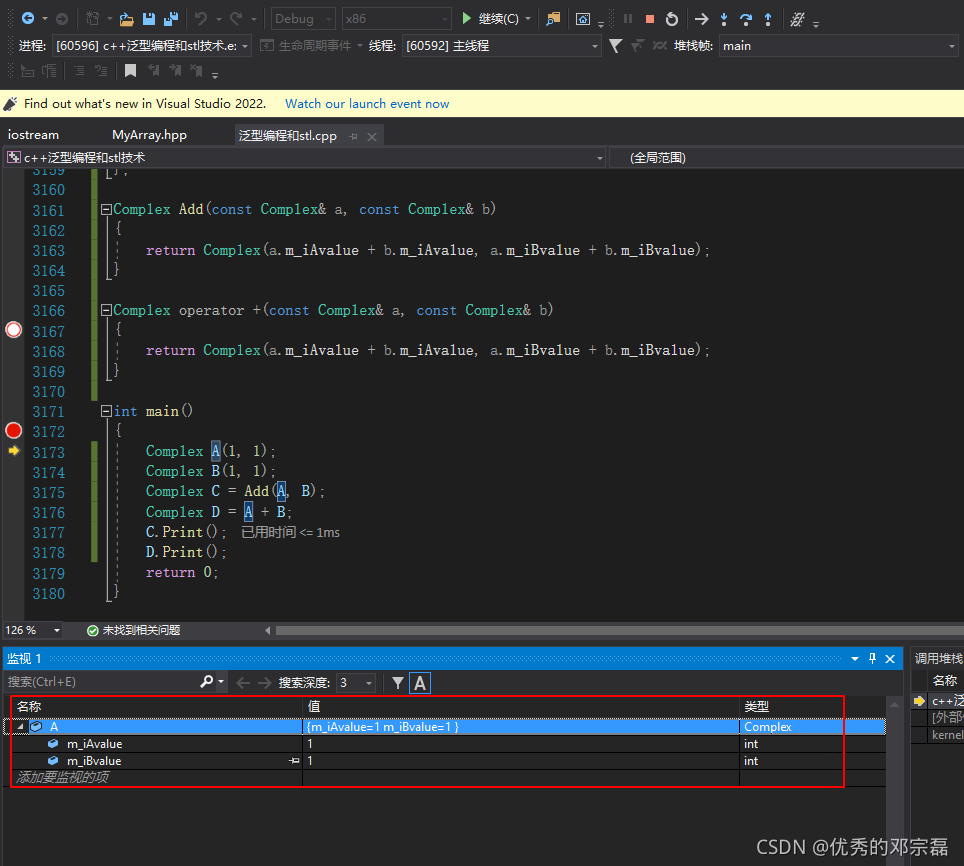Toggle the breakpoint on line 3172
This screenshot has width=964, height=866.
coord(14,430)
